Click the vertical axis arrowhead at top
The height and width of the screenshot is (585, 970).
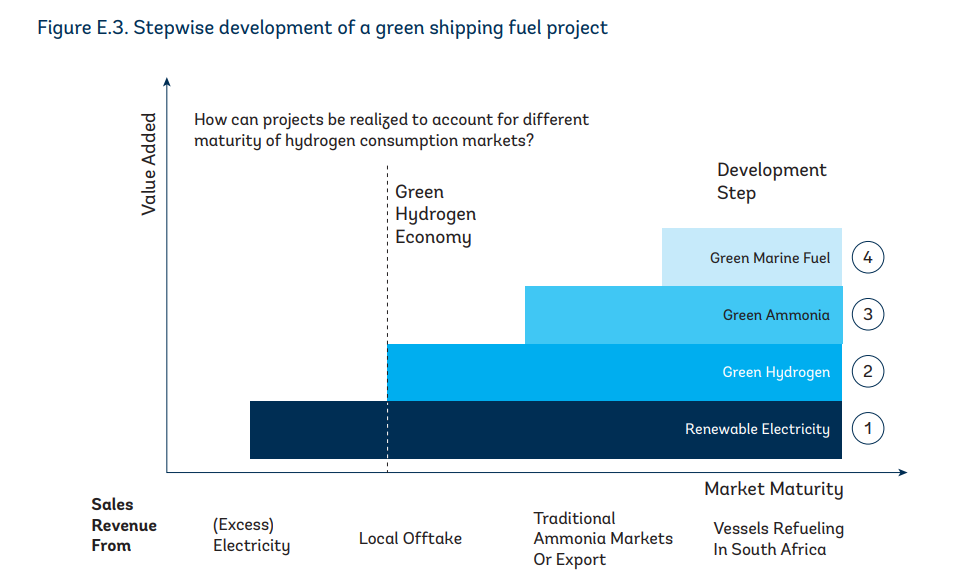tap(167, 82)
